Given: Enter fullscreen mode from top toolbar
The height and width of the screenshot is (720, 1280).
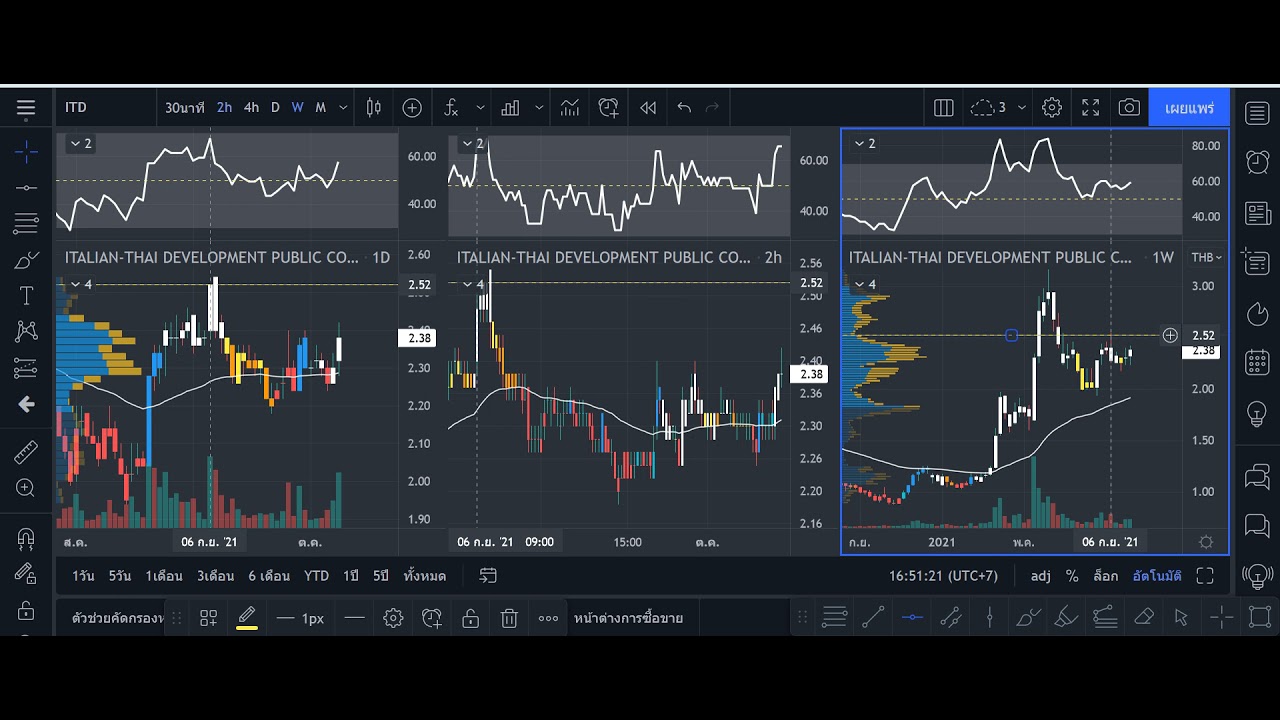Looking at the screenshot, I should [1091, 108].
